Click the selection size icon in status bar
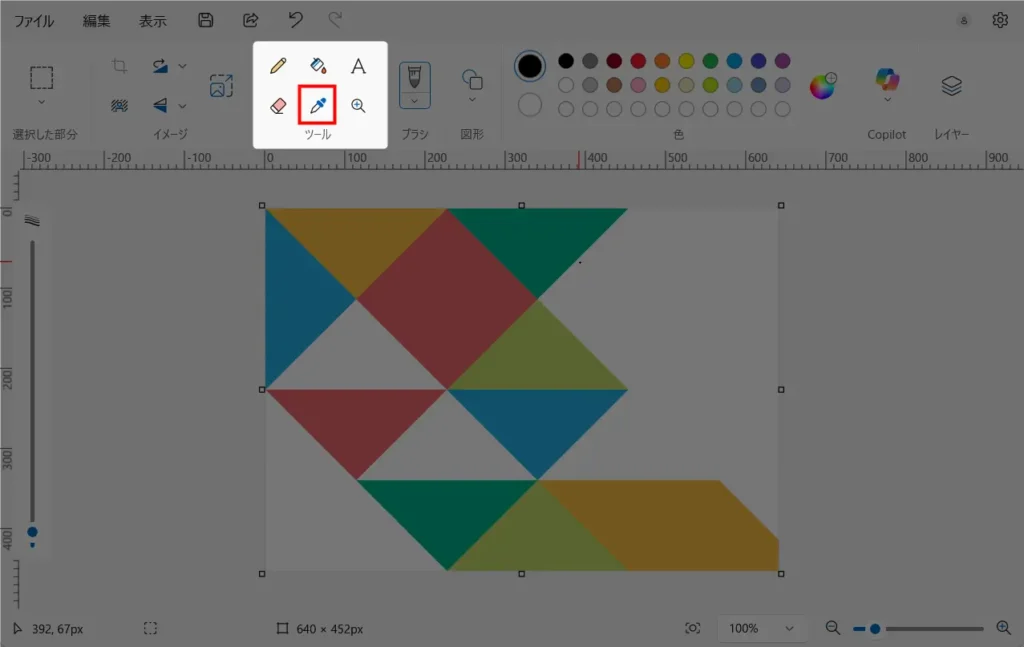 tap(150, 628)
